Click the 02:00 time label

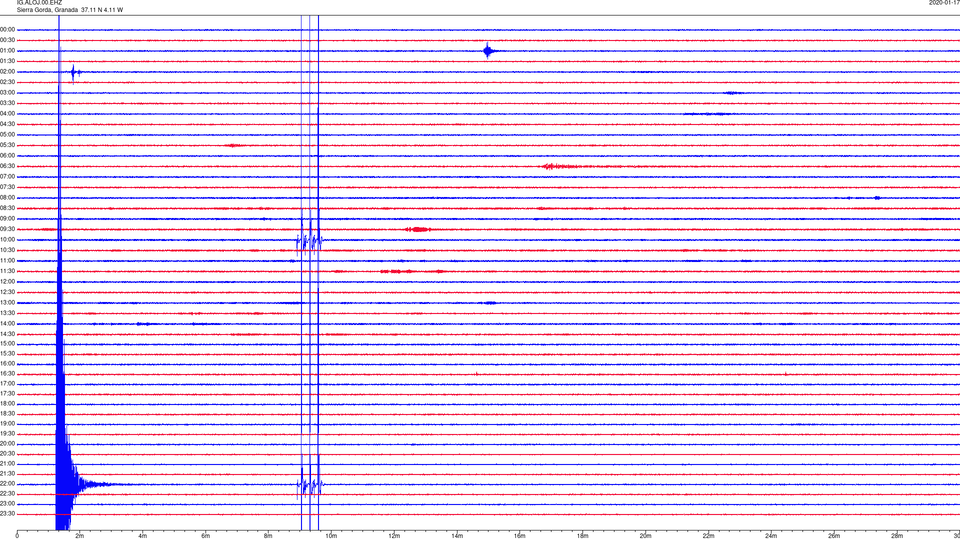click(x=7, y=72)
